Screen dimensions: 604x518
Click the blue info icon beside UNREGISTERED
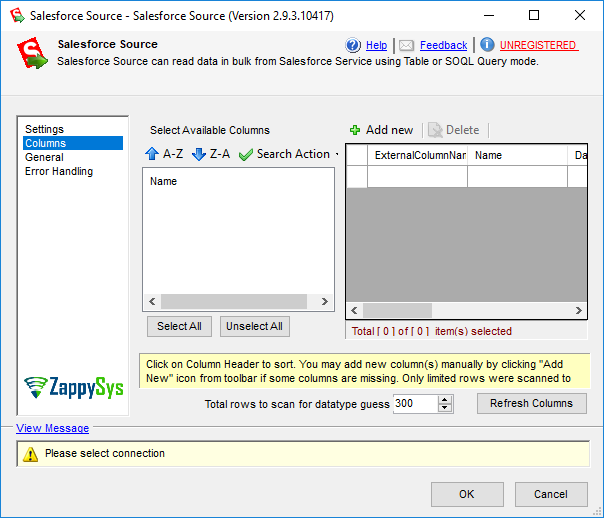point(487,45)
